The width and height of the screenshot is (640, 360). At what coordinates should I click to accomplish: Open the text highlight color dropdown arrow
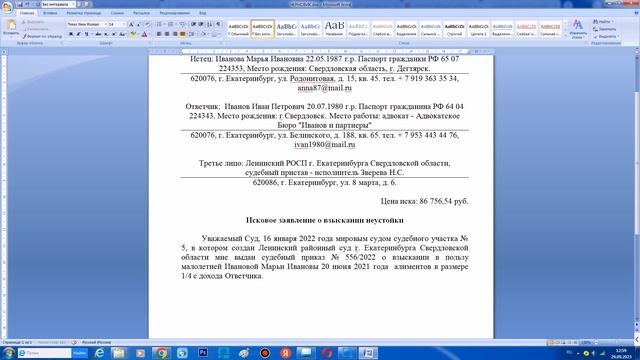(x=138, y=35)
